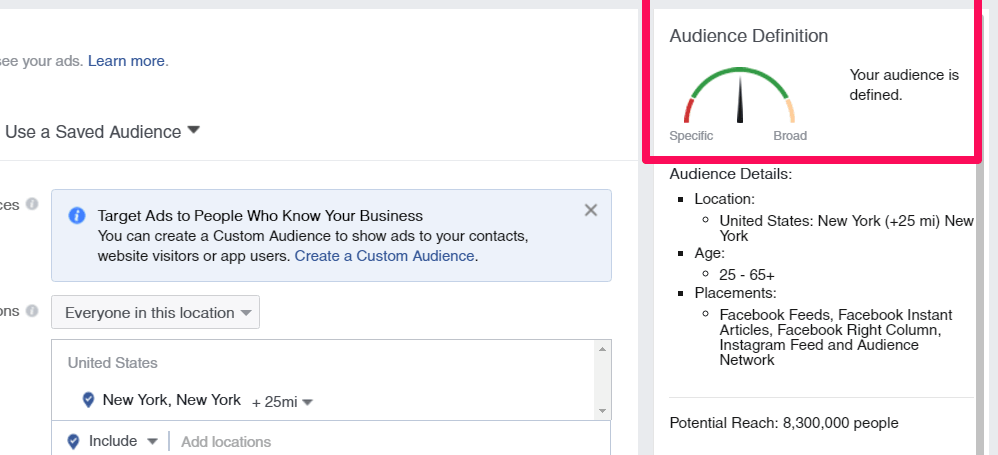Image resolution: width=998 pixels, height=455 pixels.
Task: Click the blue info icon in the Custom Audience notice
Action: tap(77, 216)
